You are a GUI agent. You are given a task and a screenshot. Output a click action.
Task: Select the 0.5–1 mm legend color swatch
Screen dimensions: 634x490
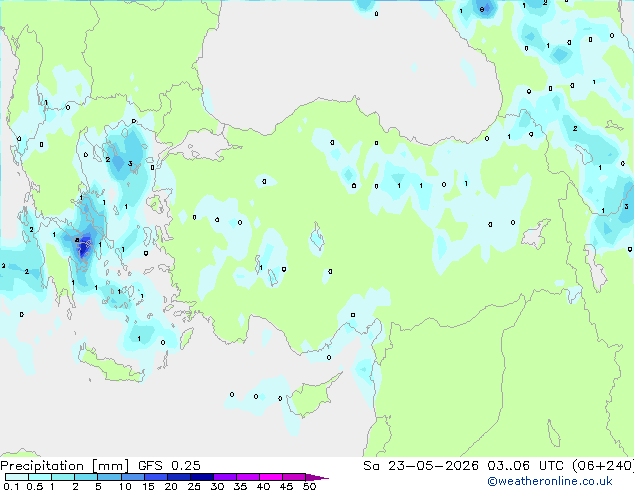(40, 477)
